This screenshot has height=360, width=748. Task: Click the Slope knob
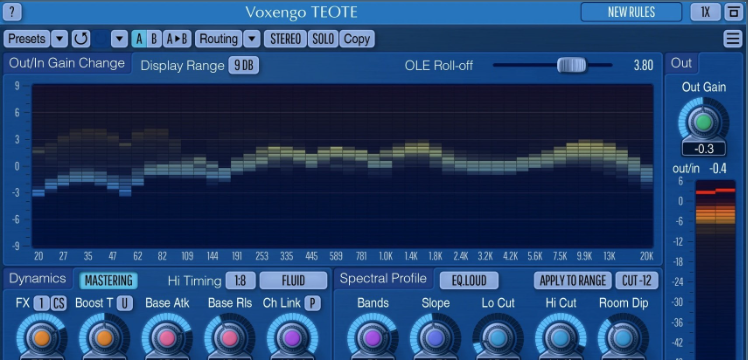(435, 338)
